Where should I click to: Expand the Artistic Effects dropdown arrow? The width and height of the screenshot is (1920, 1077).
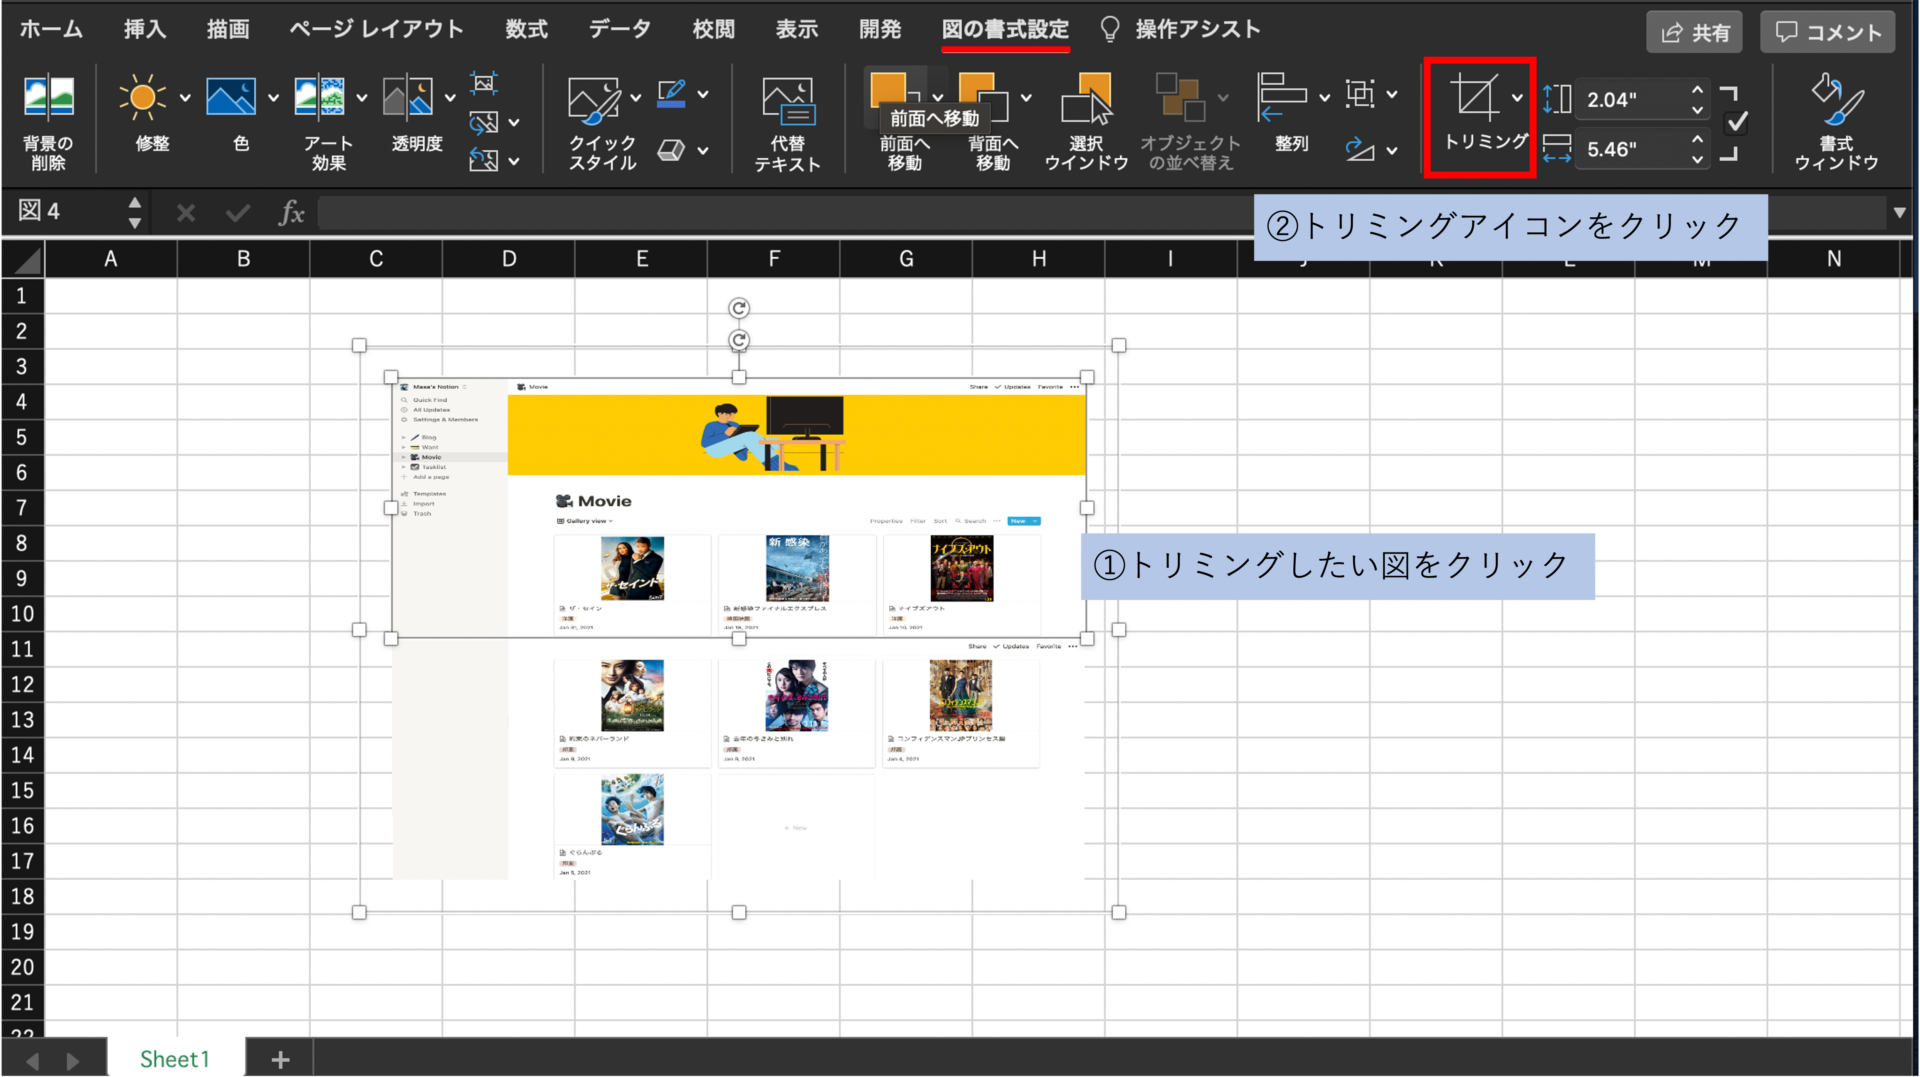362,98
